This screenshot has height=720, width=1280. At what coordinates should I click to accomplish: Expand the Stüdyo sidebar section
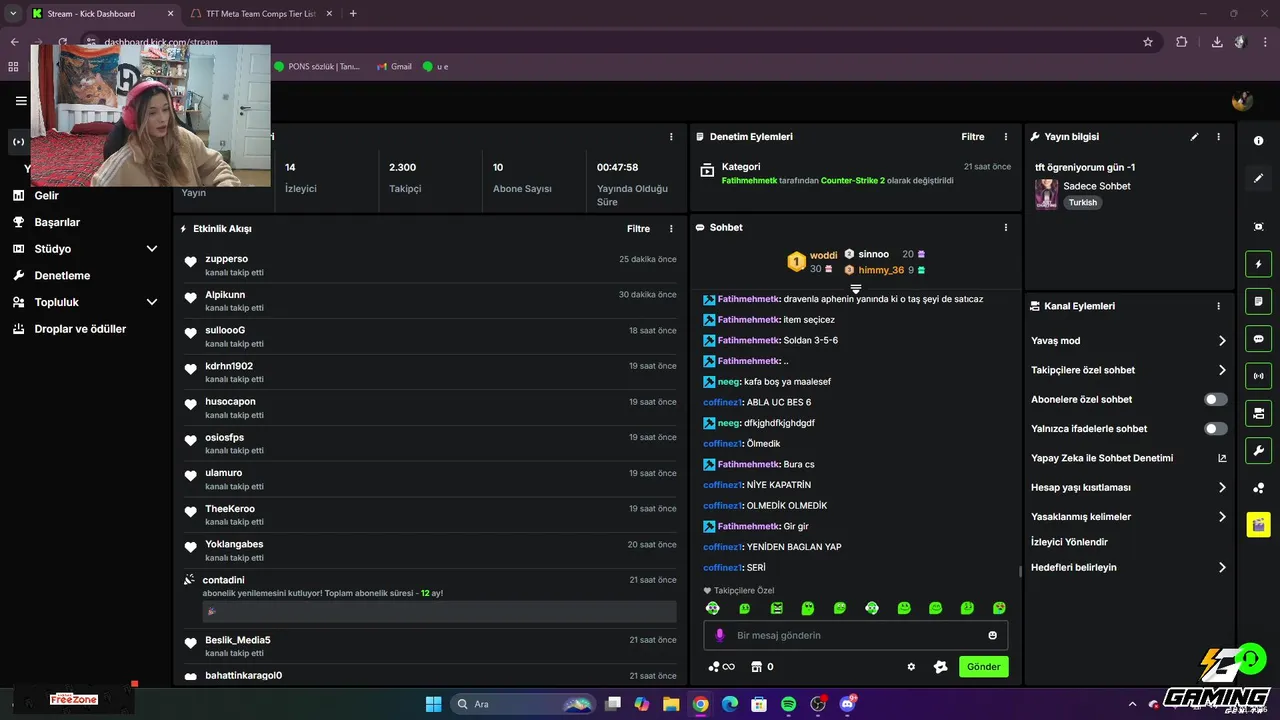(152, 249)
